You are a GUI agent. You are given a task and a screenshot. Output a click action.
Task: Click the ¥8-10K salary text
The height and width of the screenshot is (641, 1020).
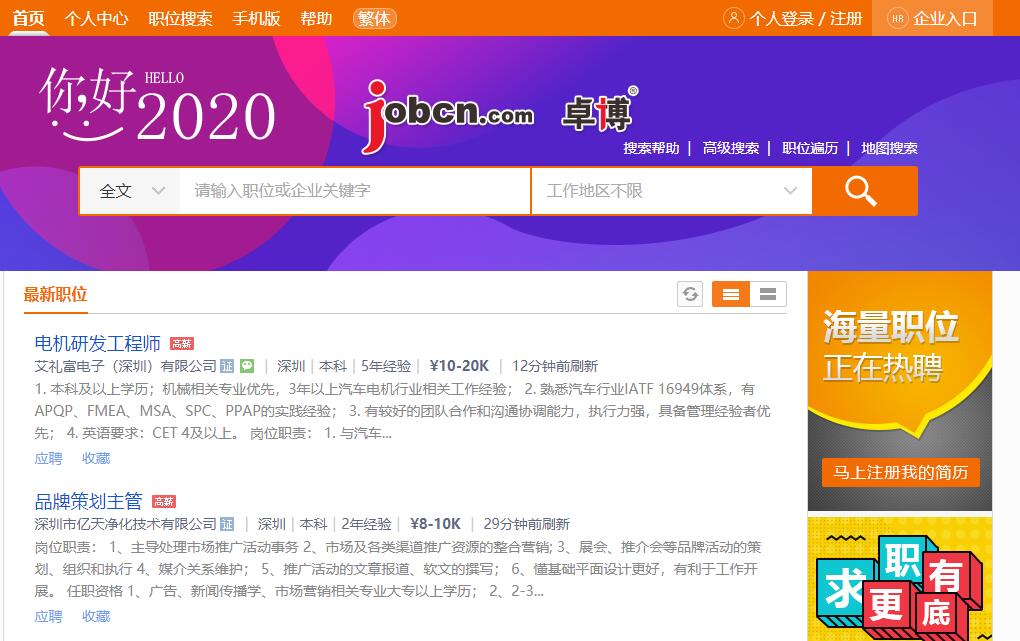[435, 524]
